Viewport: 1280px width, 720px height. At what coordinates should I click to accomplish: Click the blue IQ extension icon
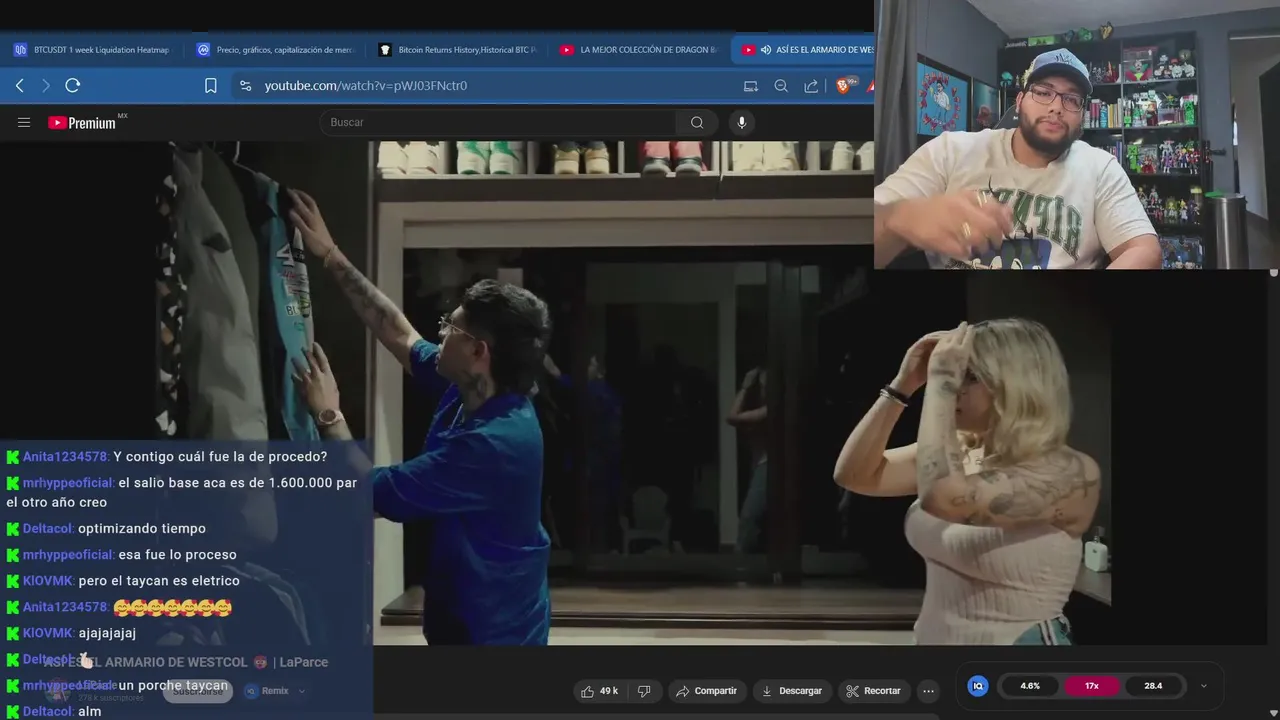point(978,686)
